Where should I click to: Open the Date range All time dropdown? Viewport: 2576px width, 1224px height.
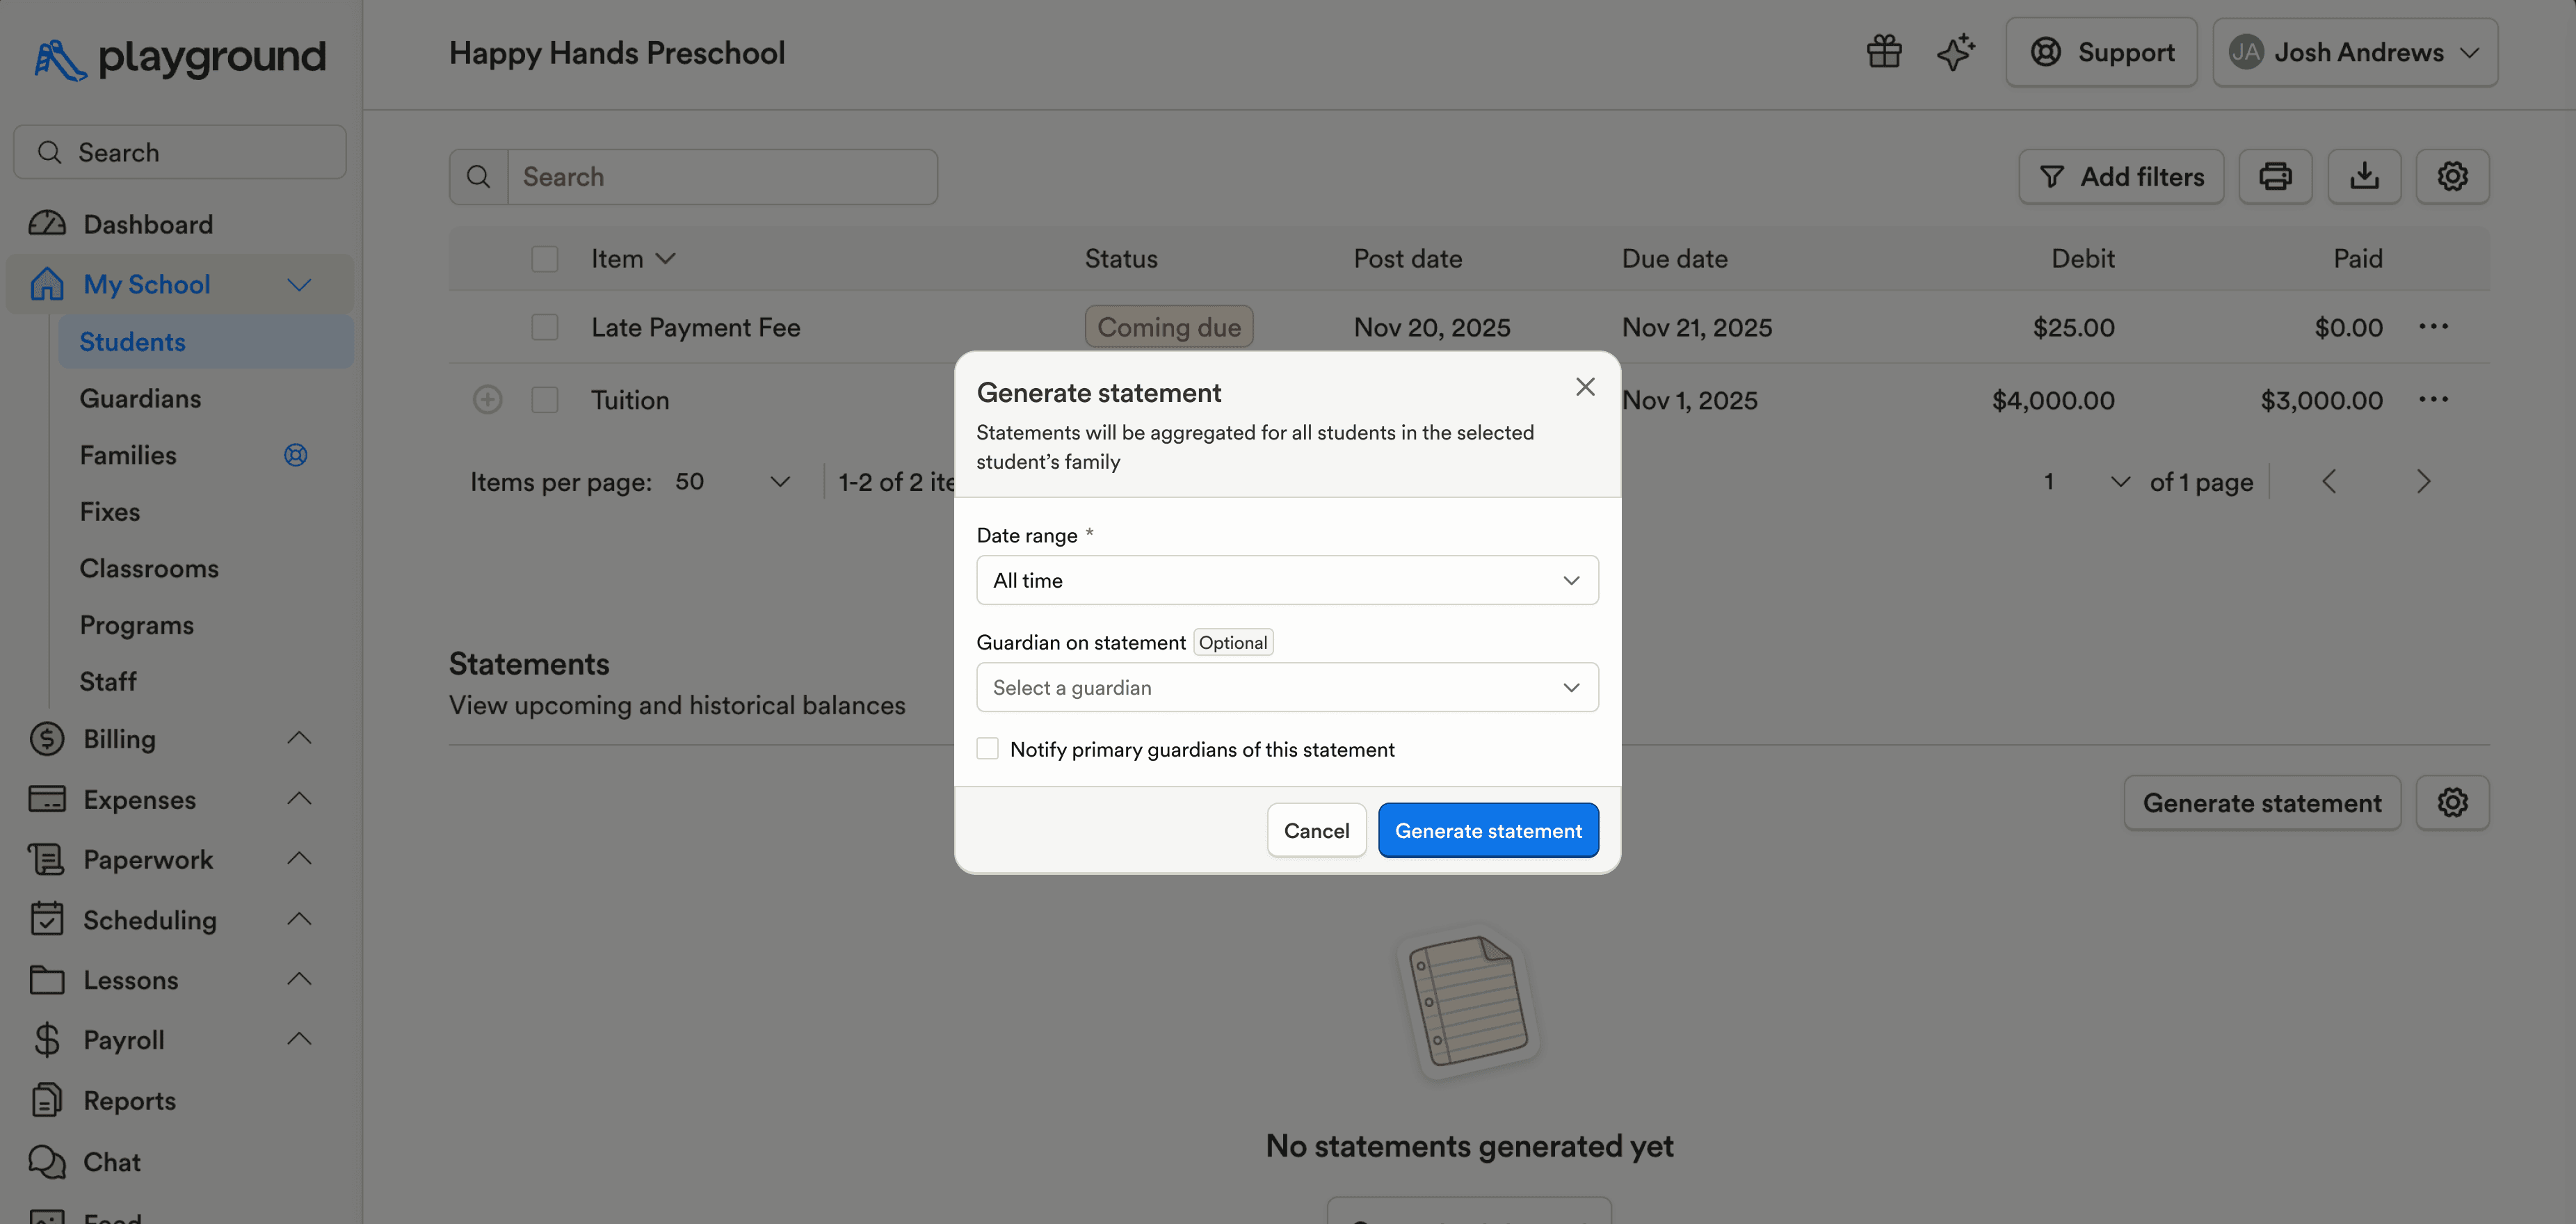pos(1287,580)
